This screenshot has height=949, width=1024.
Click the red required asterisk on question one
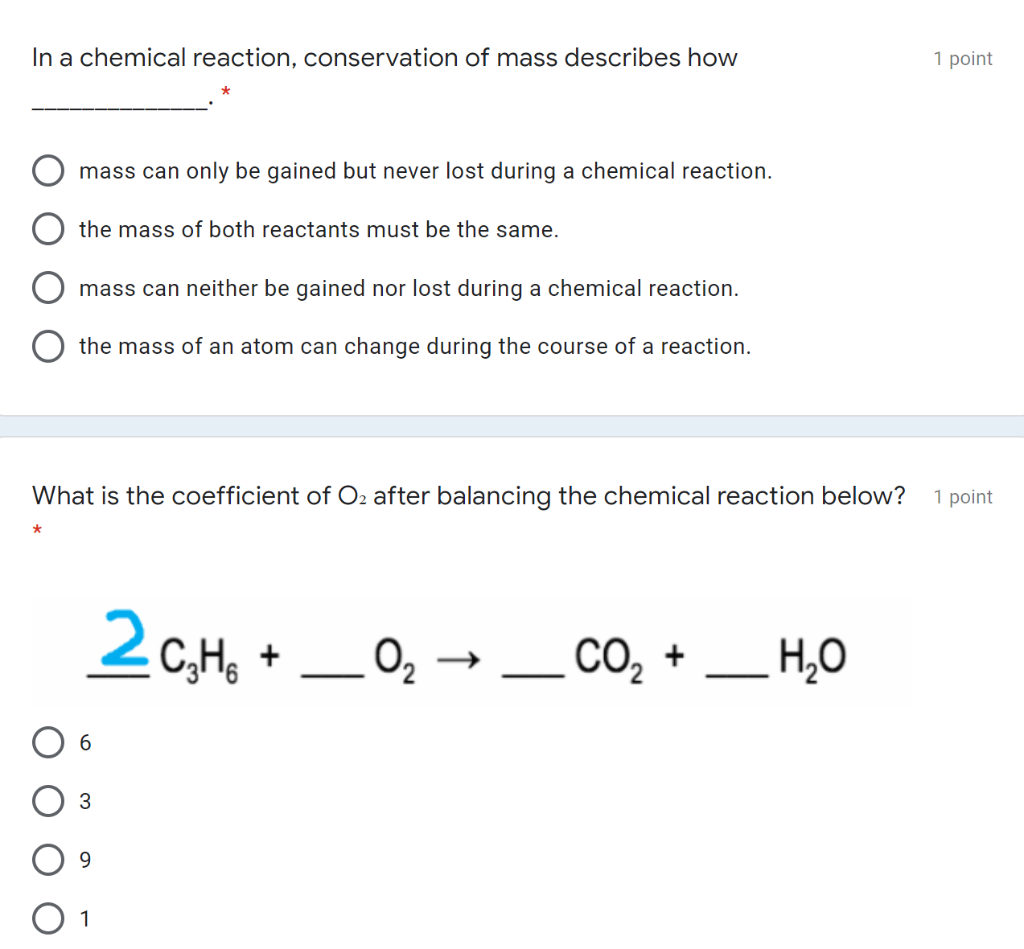coord(225,92)
